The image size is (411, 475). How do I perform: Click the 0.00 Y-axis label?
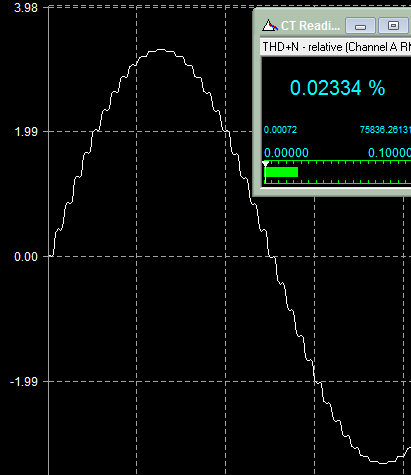click(x=26, y=257)
